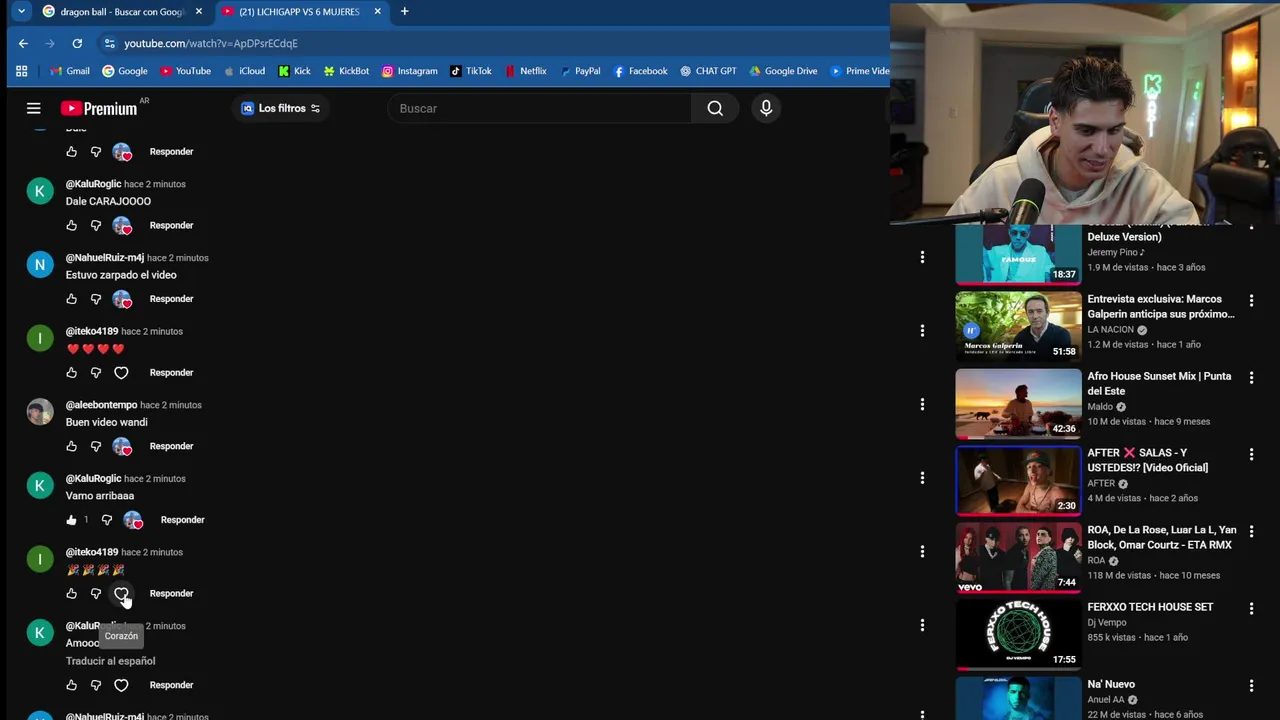Click the YouTube search input field
Screen dimensions: 1280x720
(540, 108)
